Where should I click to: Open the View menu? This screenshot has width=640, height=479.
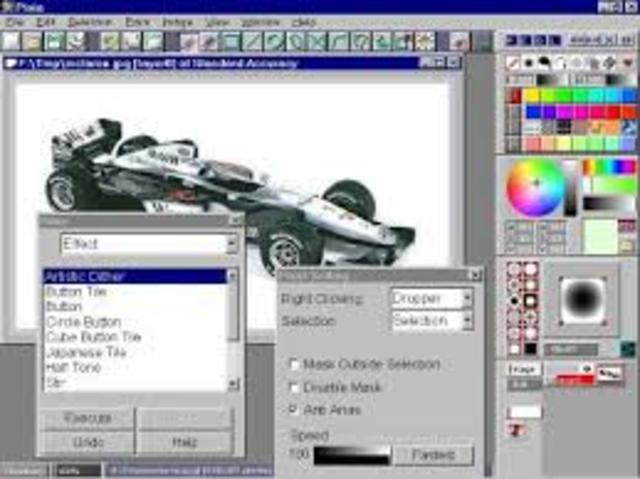217,22
